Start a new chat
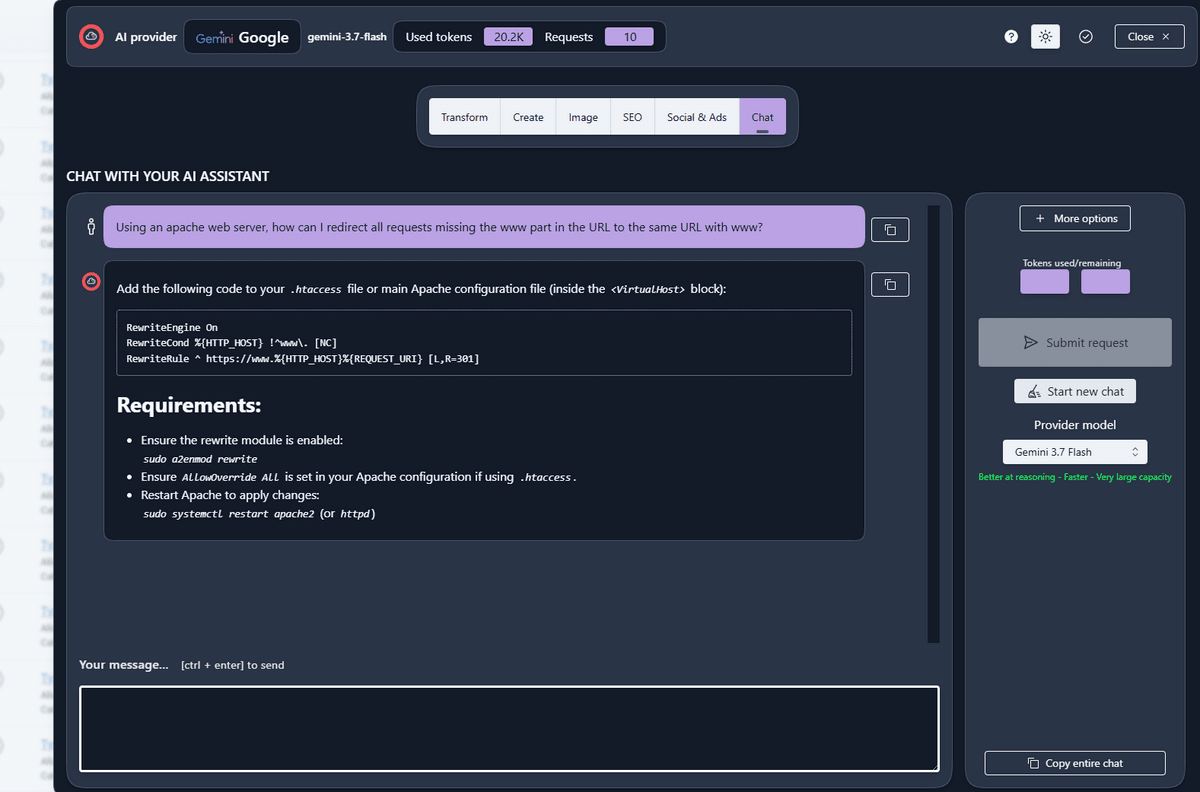 1075,391
